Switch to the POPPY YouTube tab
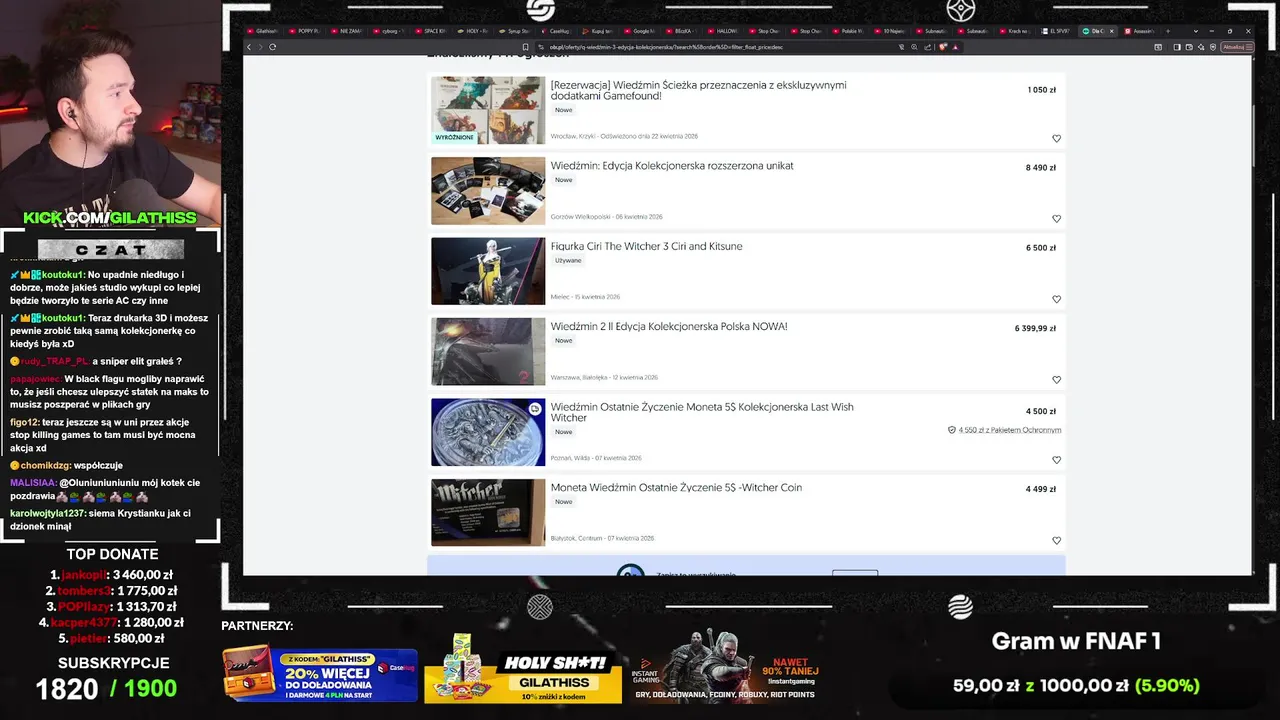Screen dimensions: 1280x720 (305, 31)
